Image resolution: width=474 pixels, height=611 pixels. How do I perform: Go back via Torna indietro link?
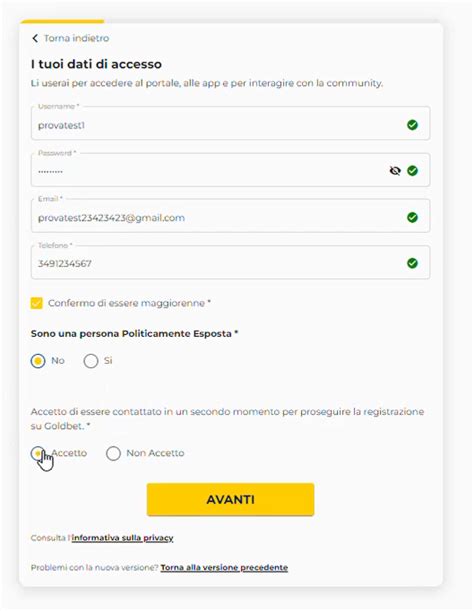coord(76,38)
